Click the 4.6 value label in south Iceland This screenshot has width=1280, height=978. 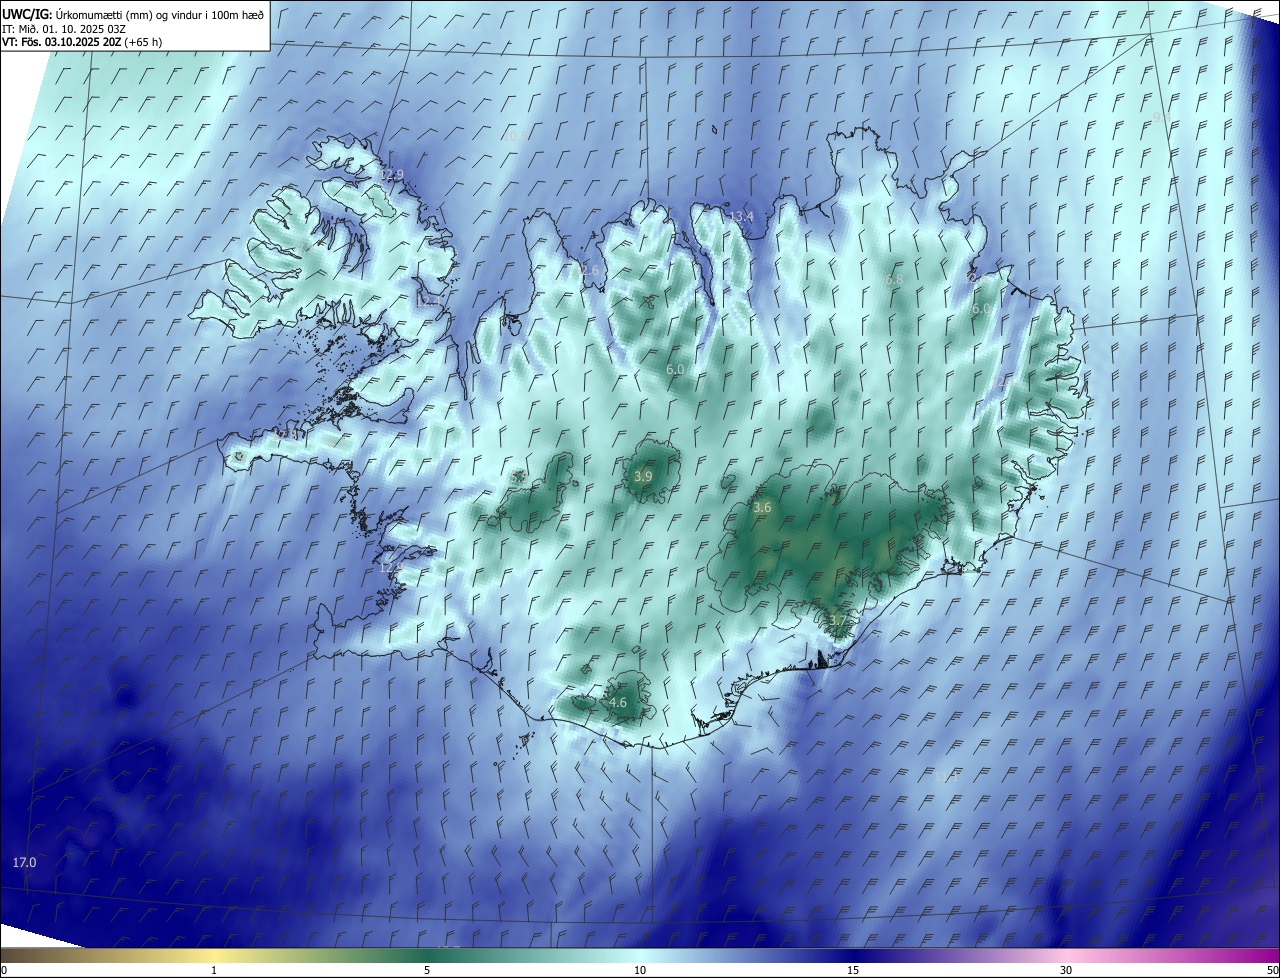pos(618,703)
